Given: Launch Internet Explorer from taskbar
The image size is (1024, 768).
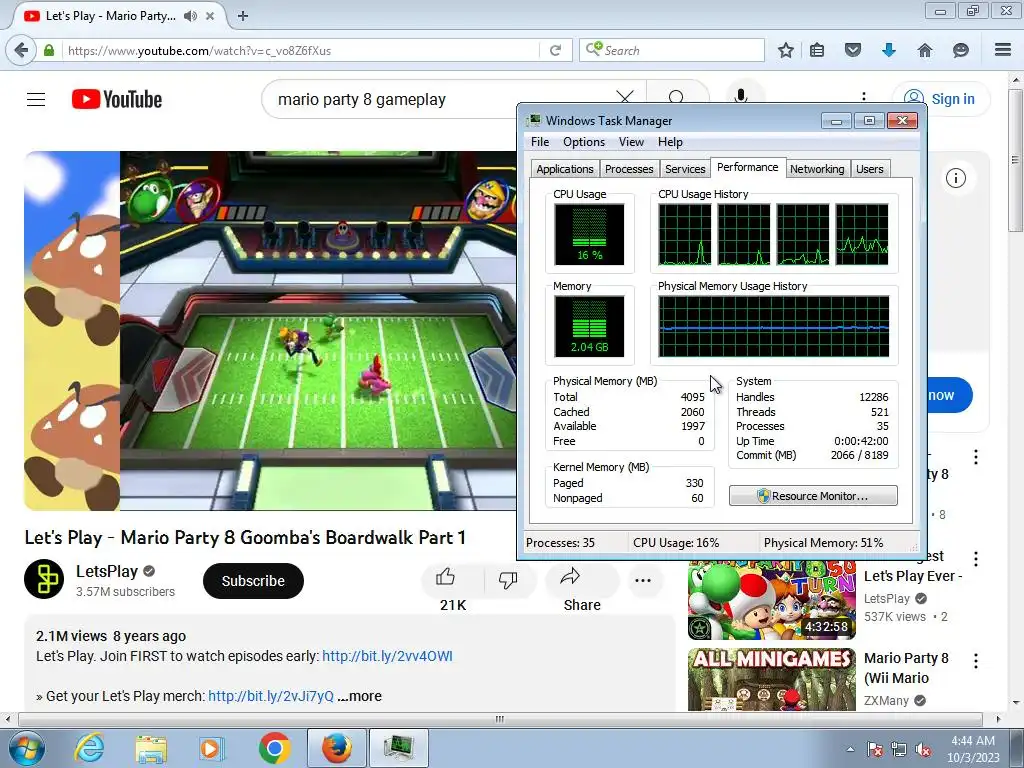Looking at the screenshot, I should tap(89, 748).
